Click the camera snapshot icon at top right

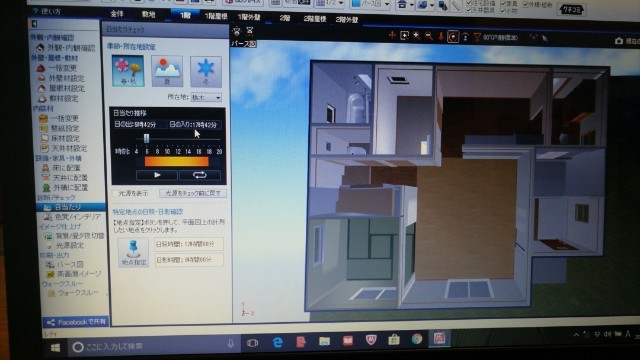[x=619, y=41]
